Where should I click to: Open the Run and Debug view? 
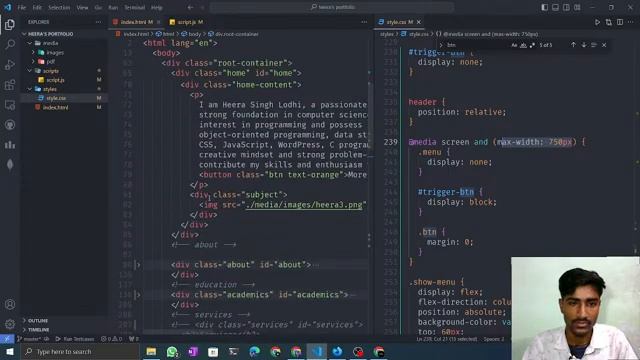point(10,64)
